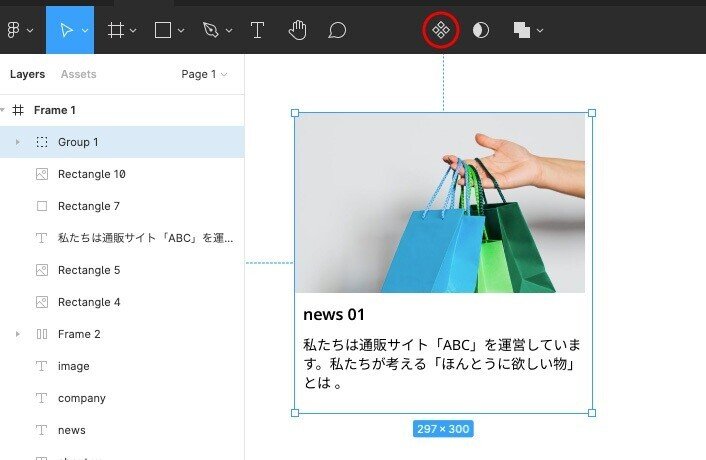Expand the Group 1 layer

[x=18, y=142]
